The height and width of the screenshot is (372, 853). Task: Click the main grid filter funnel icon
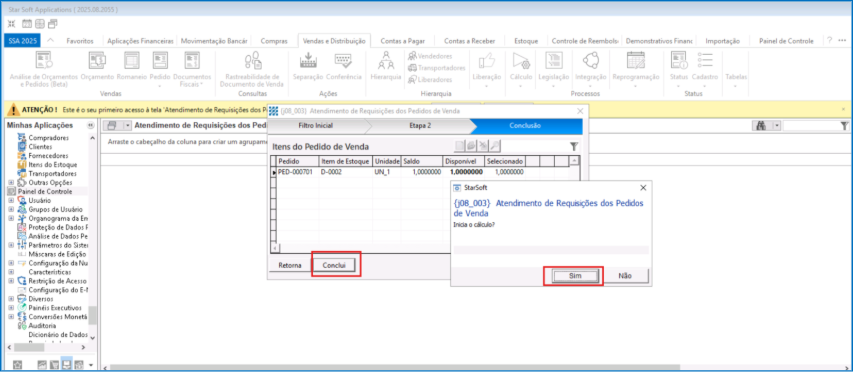844,126
